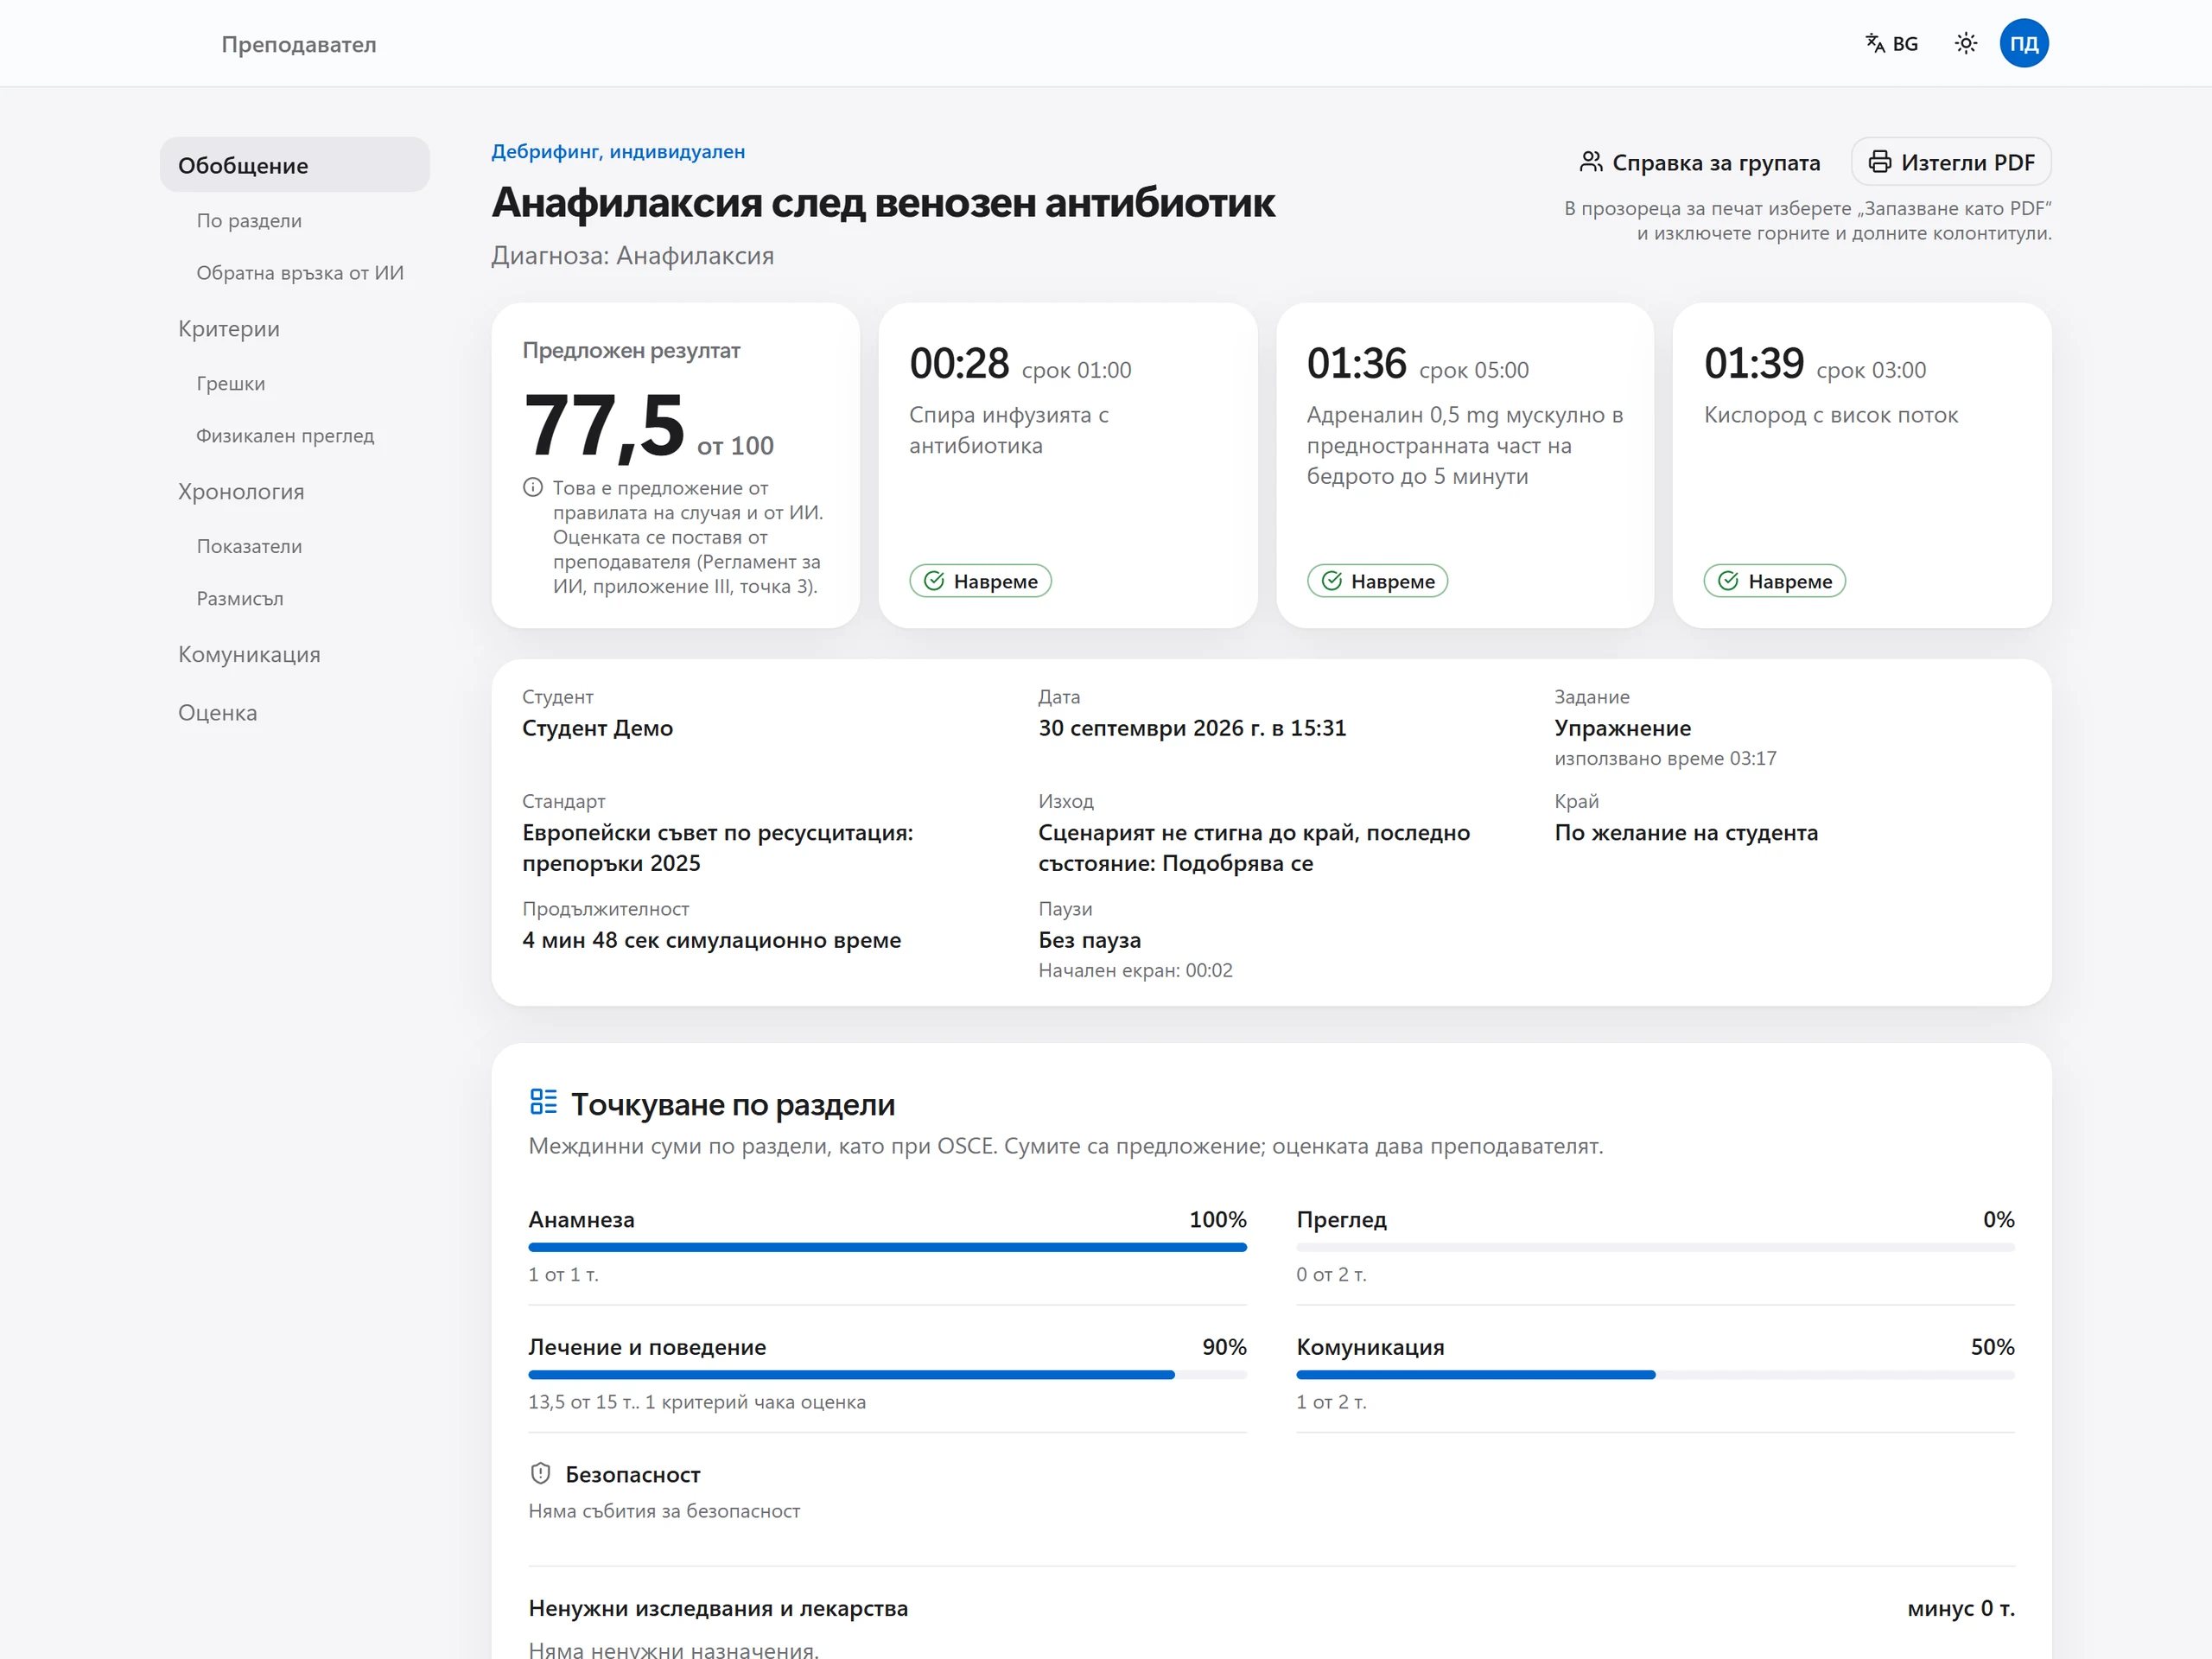Click the 77,5 proposed score value
This screenshot has width=2212, height=1659.
tap(604, 426)
